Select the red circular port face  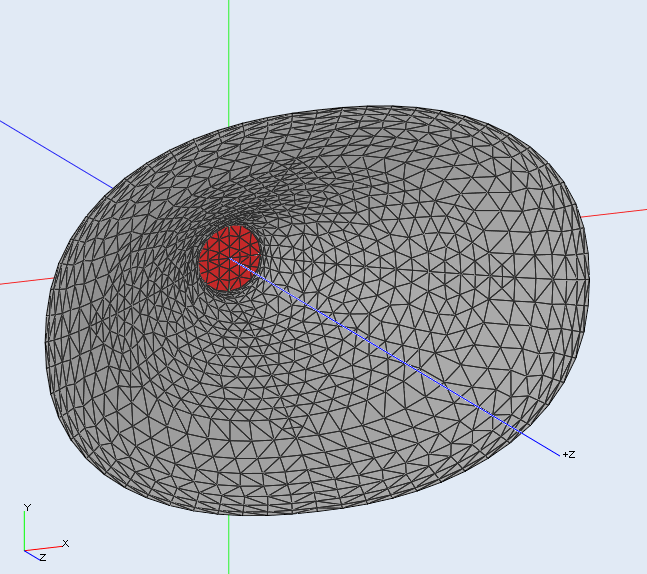229,258
